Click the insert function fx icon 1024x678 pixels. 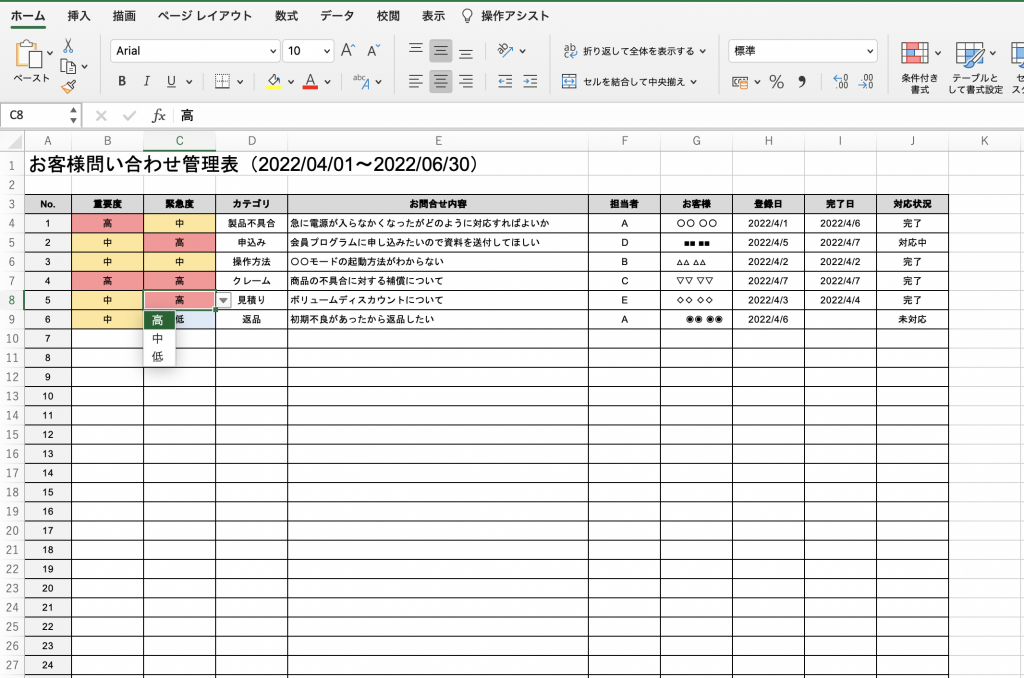[x=158, y=116]
